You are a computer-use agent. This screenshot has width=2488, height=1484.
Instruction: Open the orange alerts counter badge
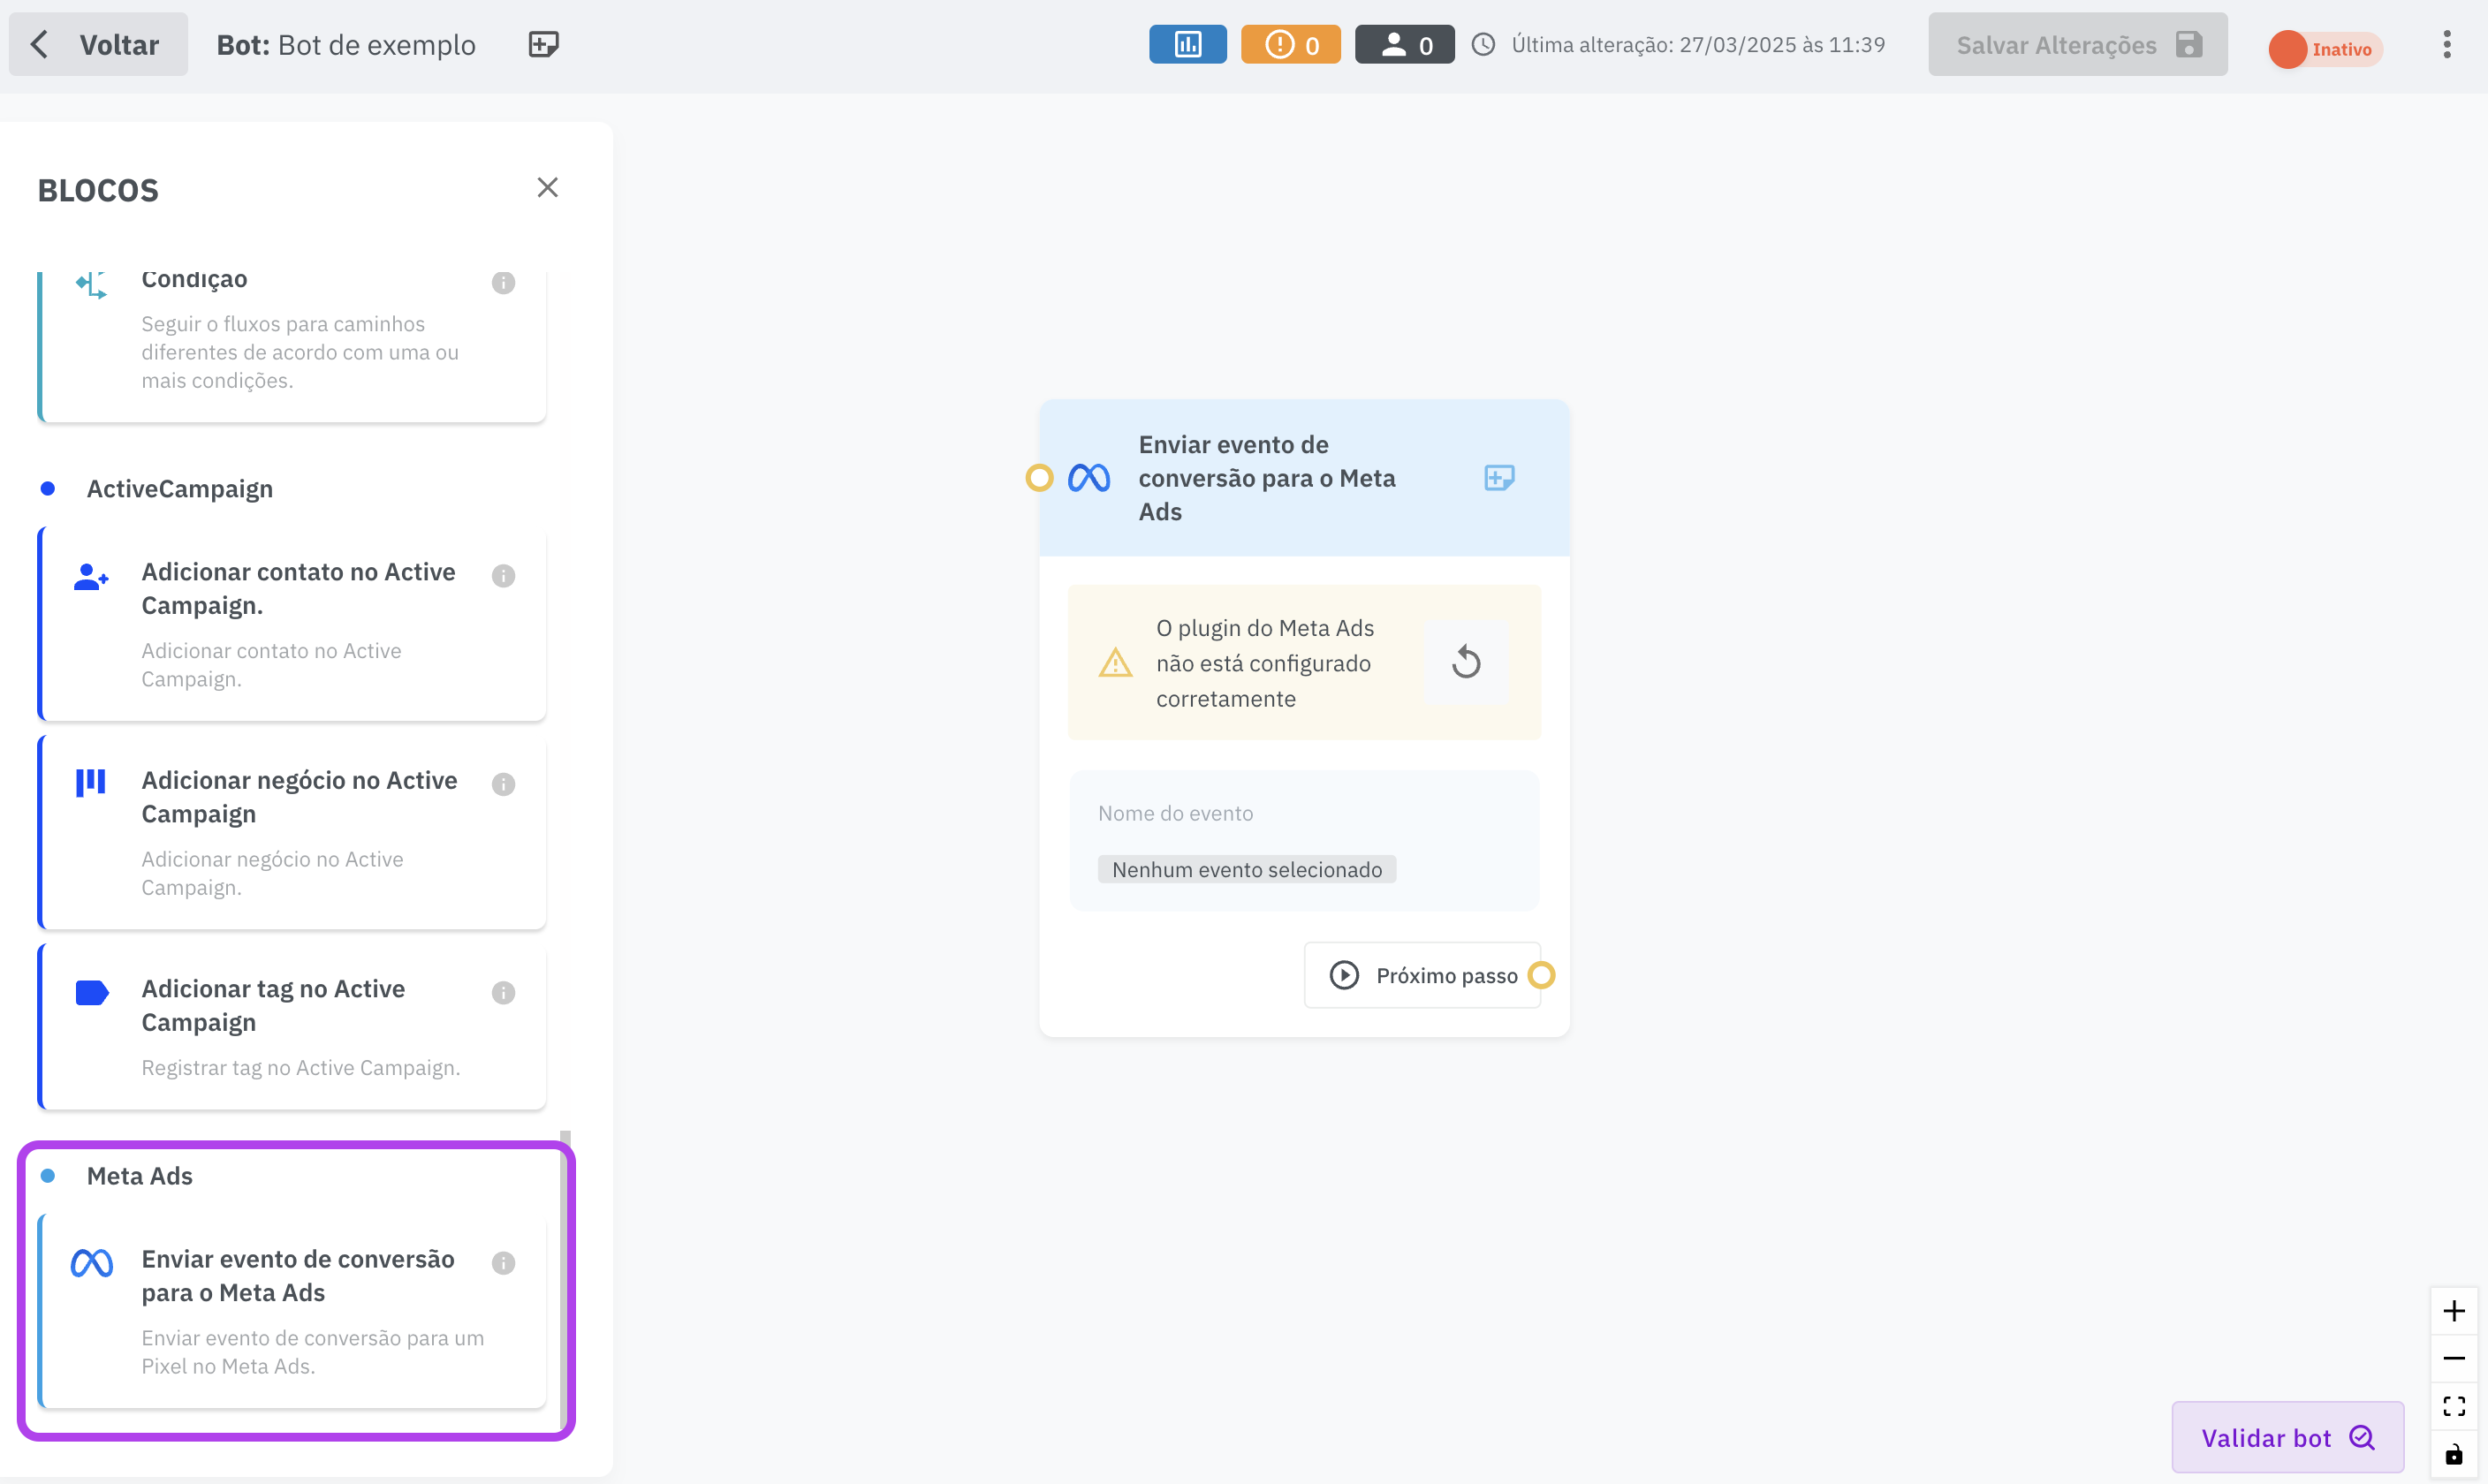point(1290,45)
